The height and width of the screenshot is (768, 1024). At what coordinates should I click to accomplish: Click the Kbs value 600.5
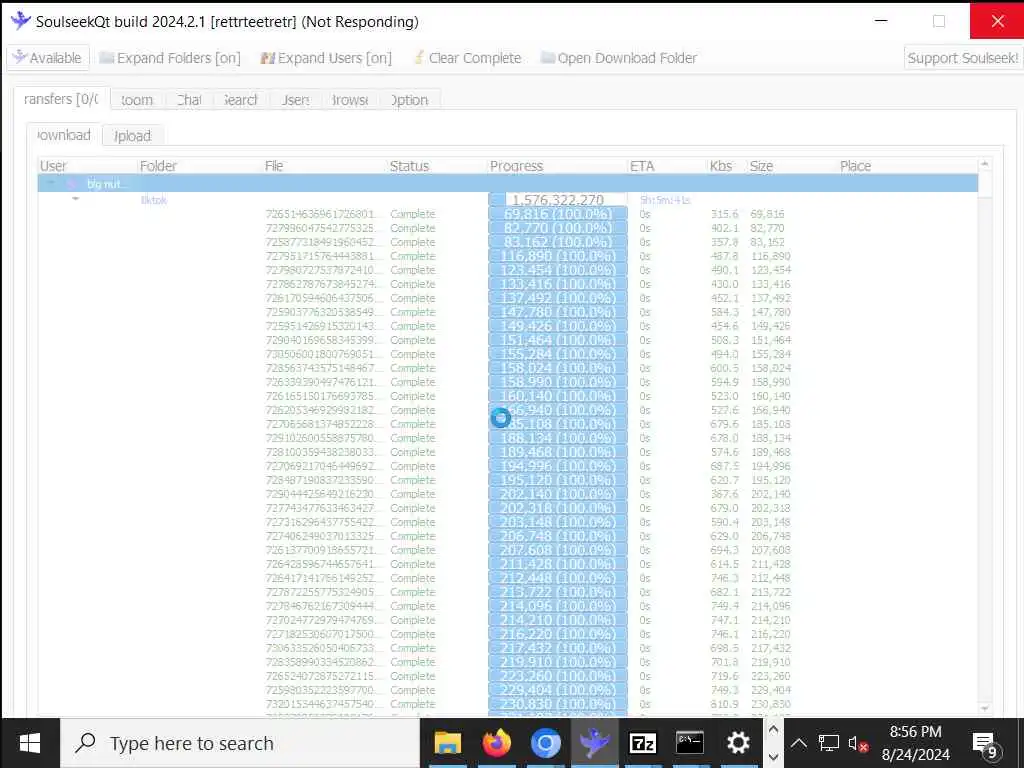(724, 368)
